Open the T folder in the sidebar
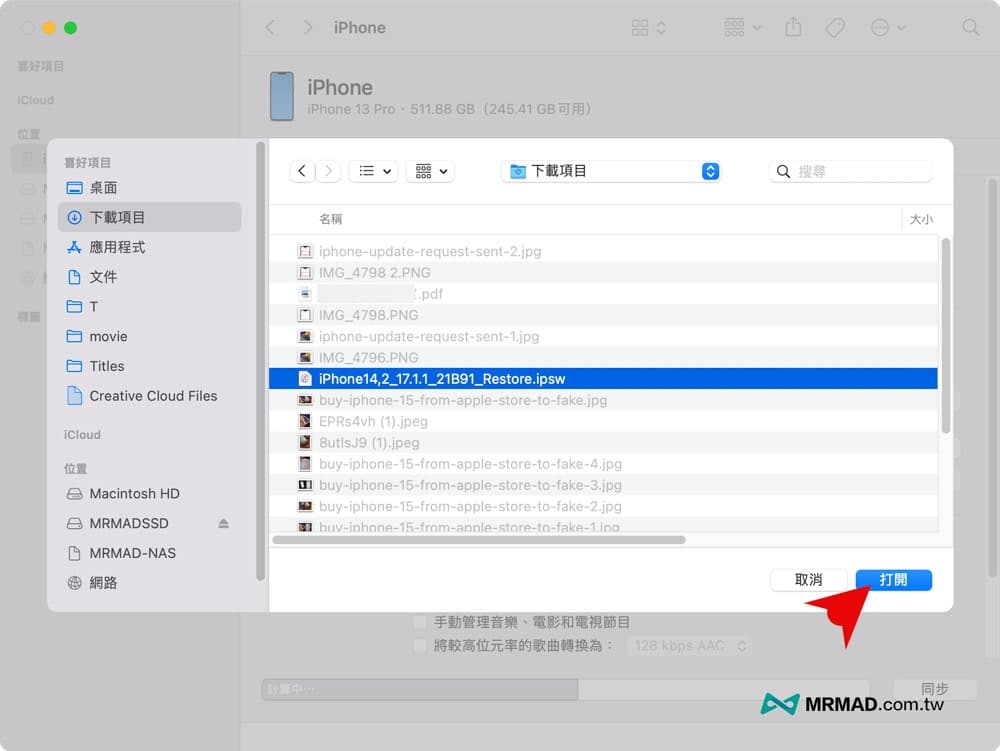The image size is (1000, 751). pos(150,307)
